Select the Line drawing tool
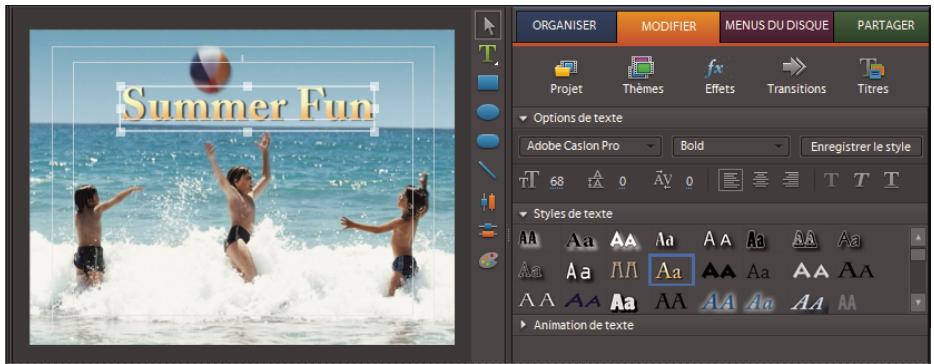934x364 pixels. click(488, 170)
